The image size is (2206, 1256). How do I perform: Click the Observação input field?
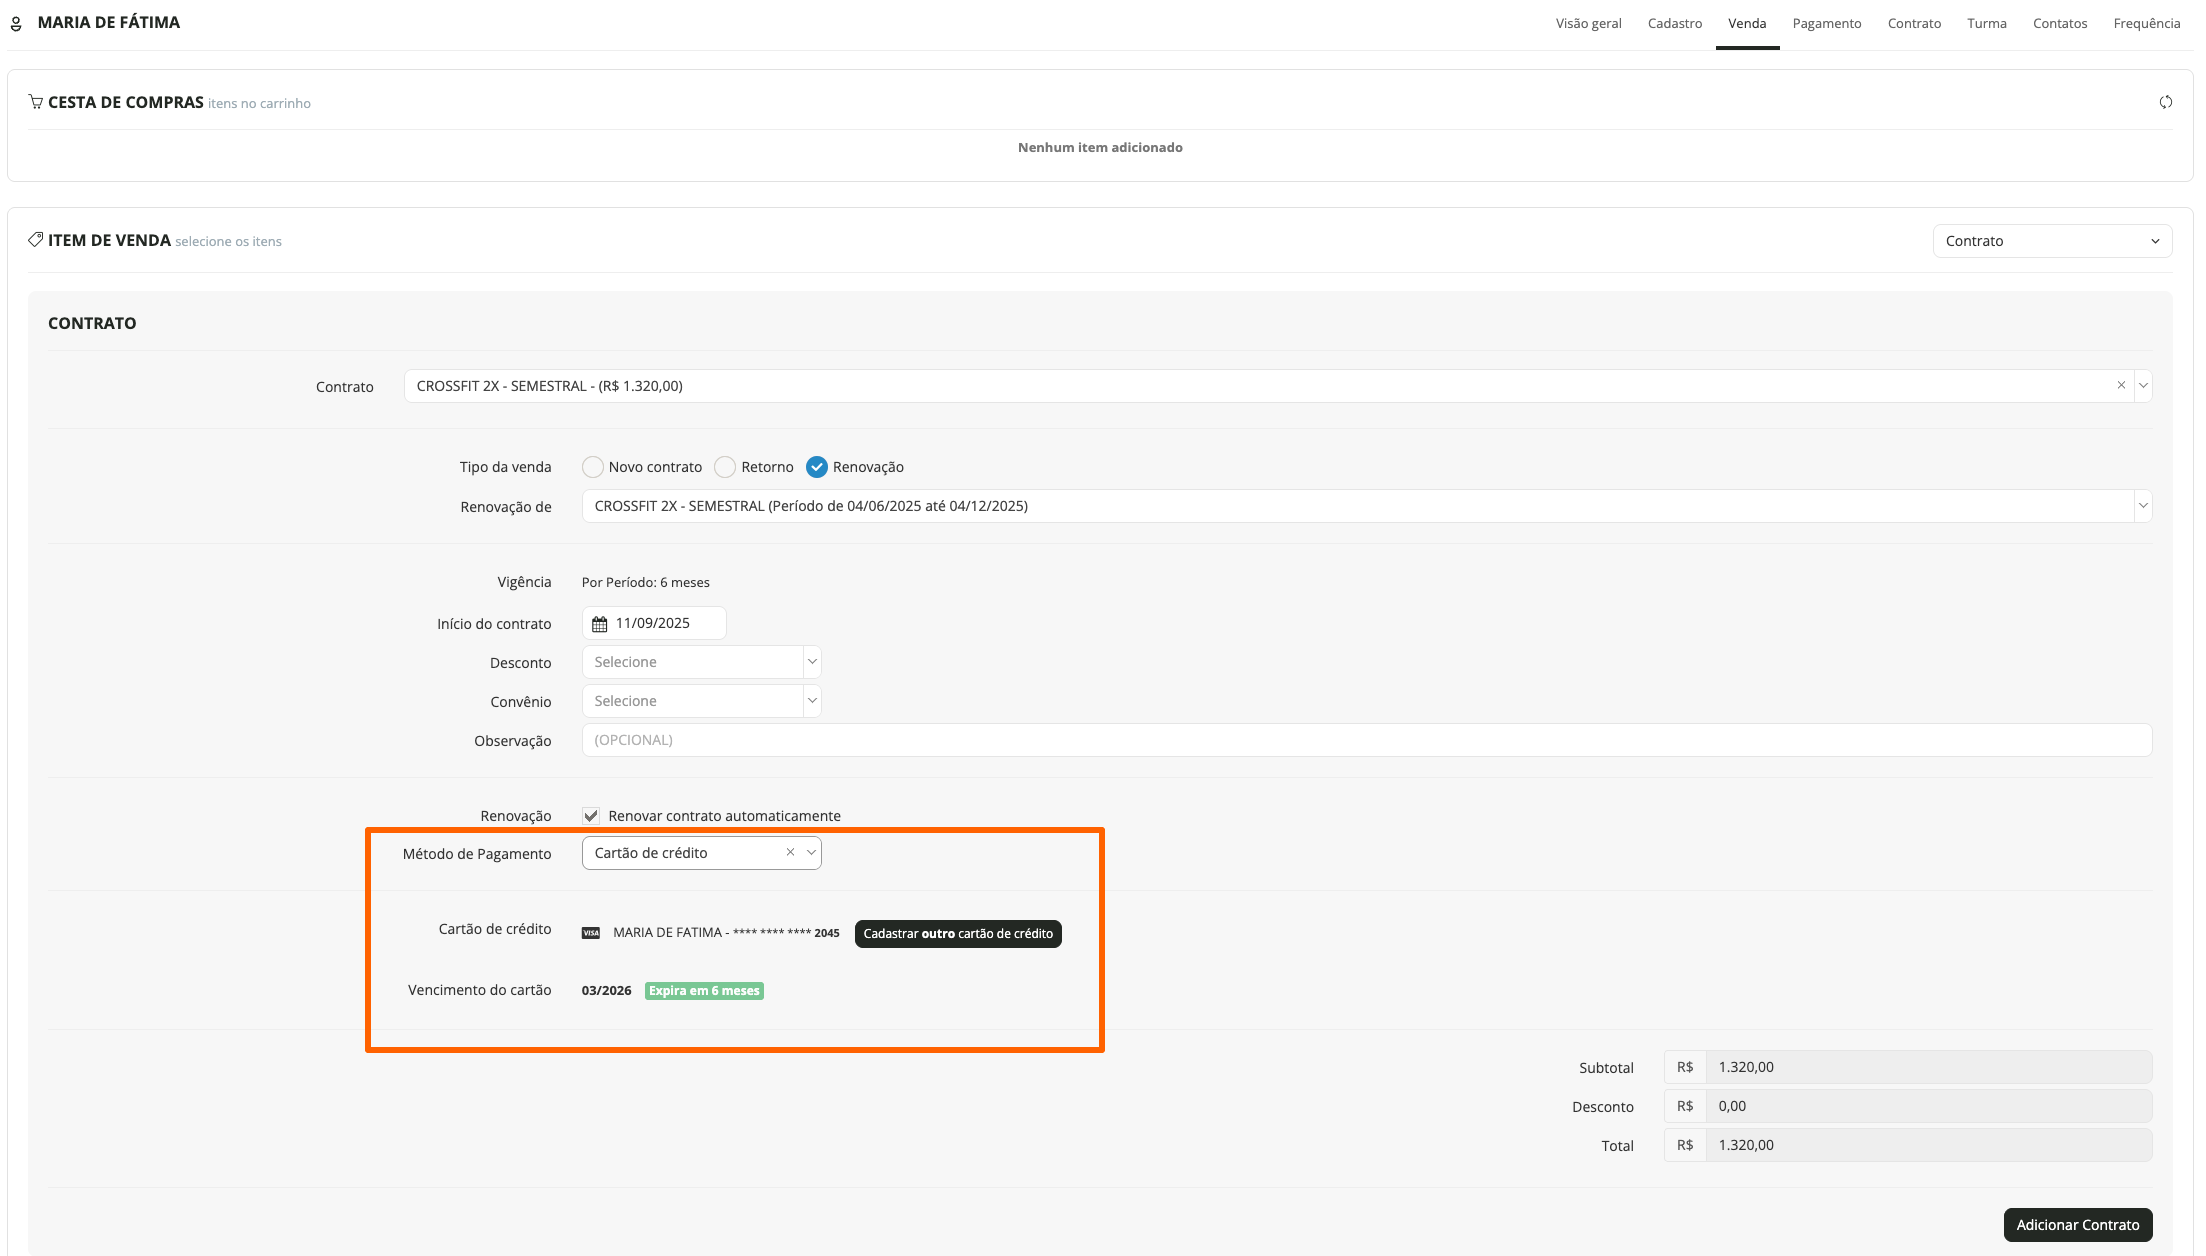(1365, 740)
